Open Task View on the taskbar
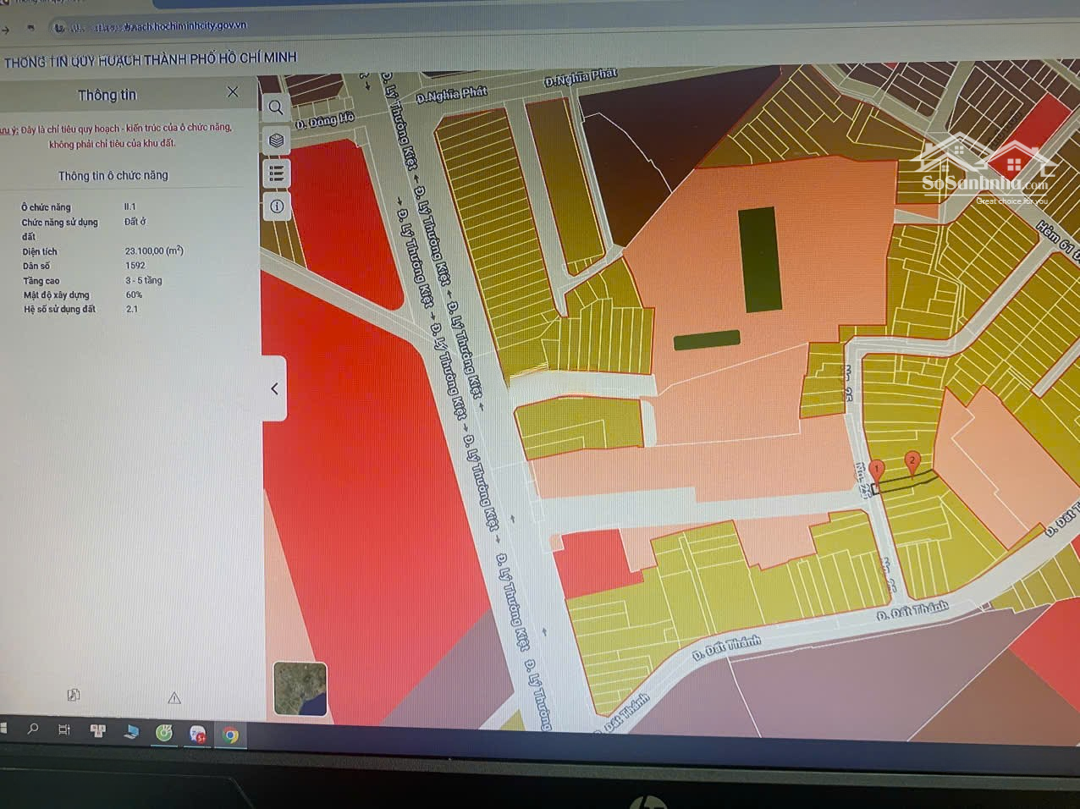This screenshot has height=809, width=1080. pyautogui.click(x=64, y=730)
